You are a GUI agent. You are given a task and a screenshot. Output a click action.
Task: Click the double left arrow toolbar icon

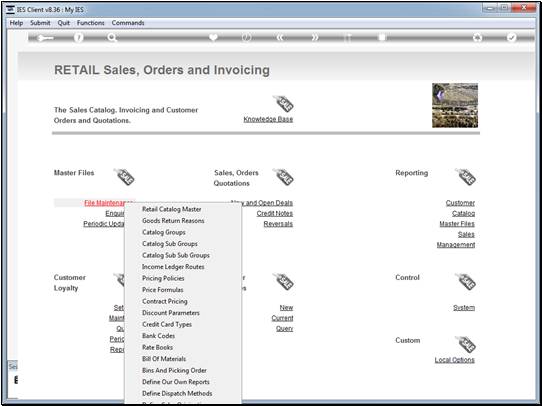(281, 38)
